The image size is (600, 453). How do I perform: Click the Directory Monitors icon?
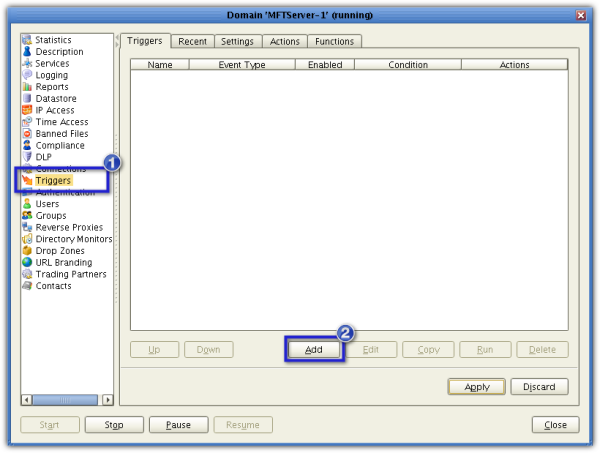coord(27,239)
